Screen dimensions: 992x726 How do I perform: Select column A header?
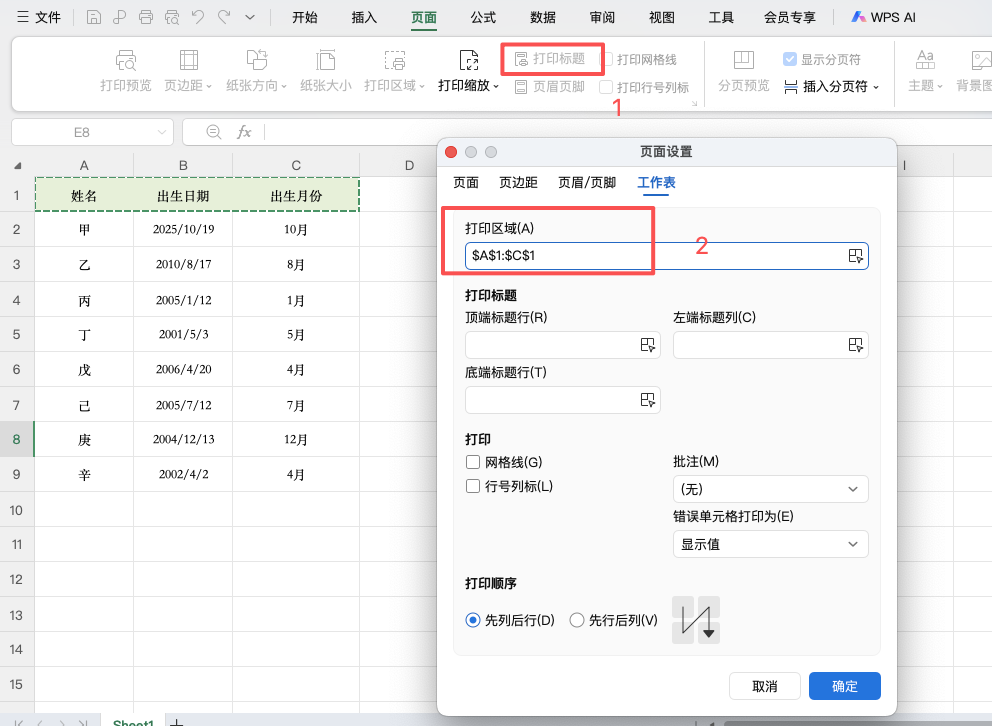84,166
